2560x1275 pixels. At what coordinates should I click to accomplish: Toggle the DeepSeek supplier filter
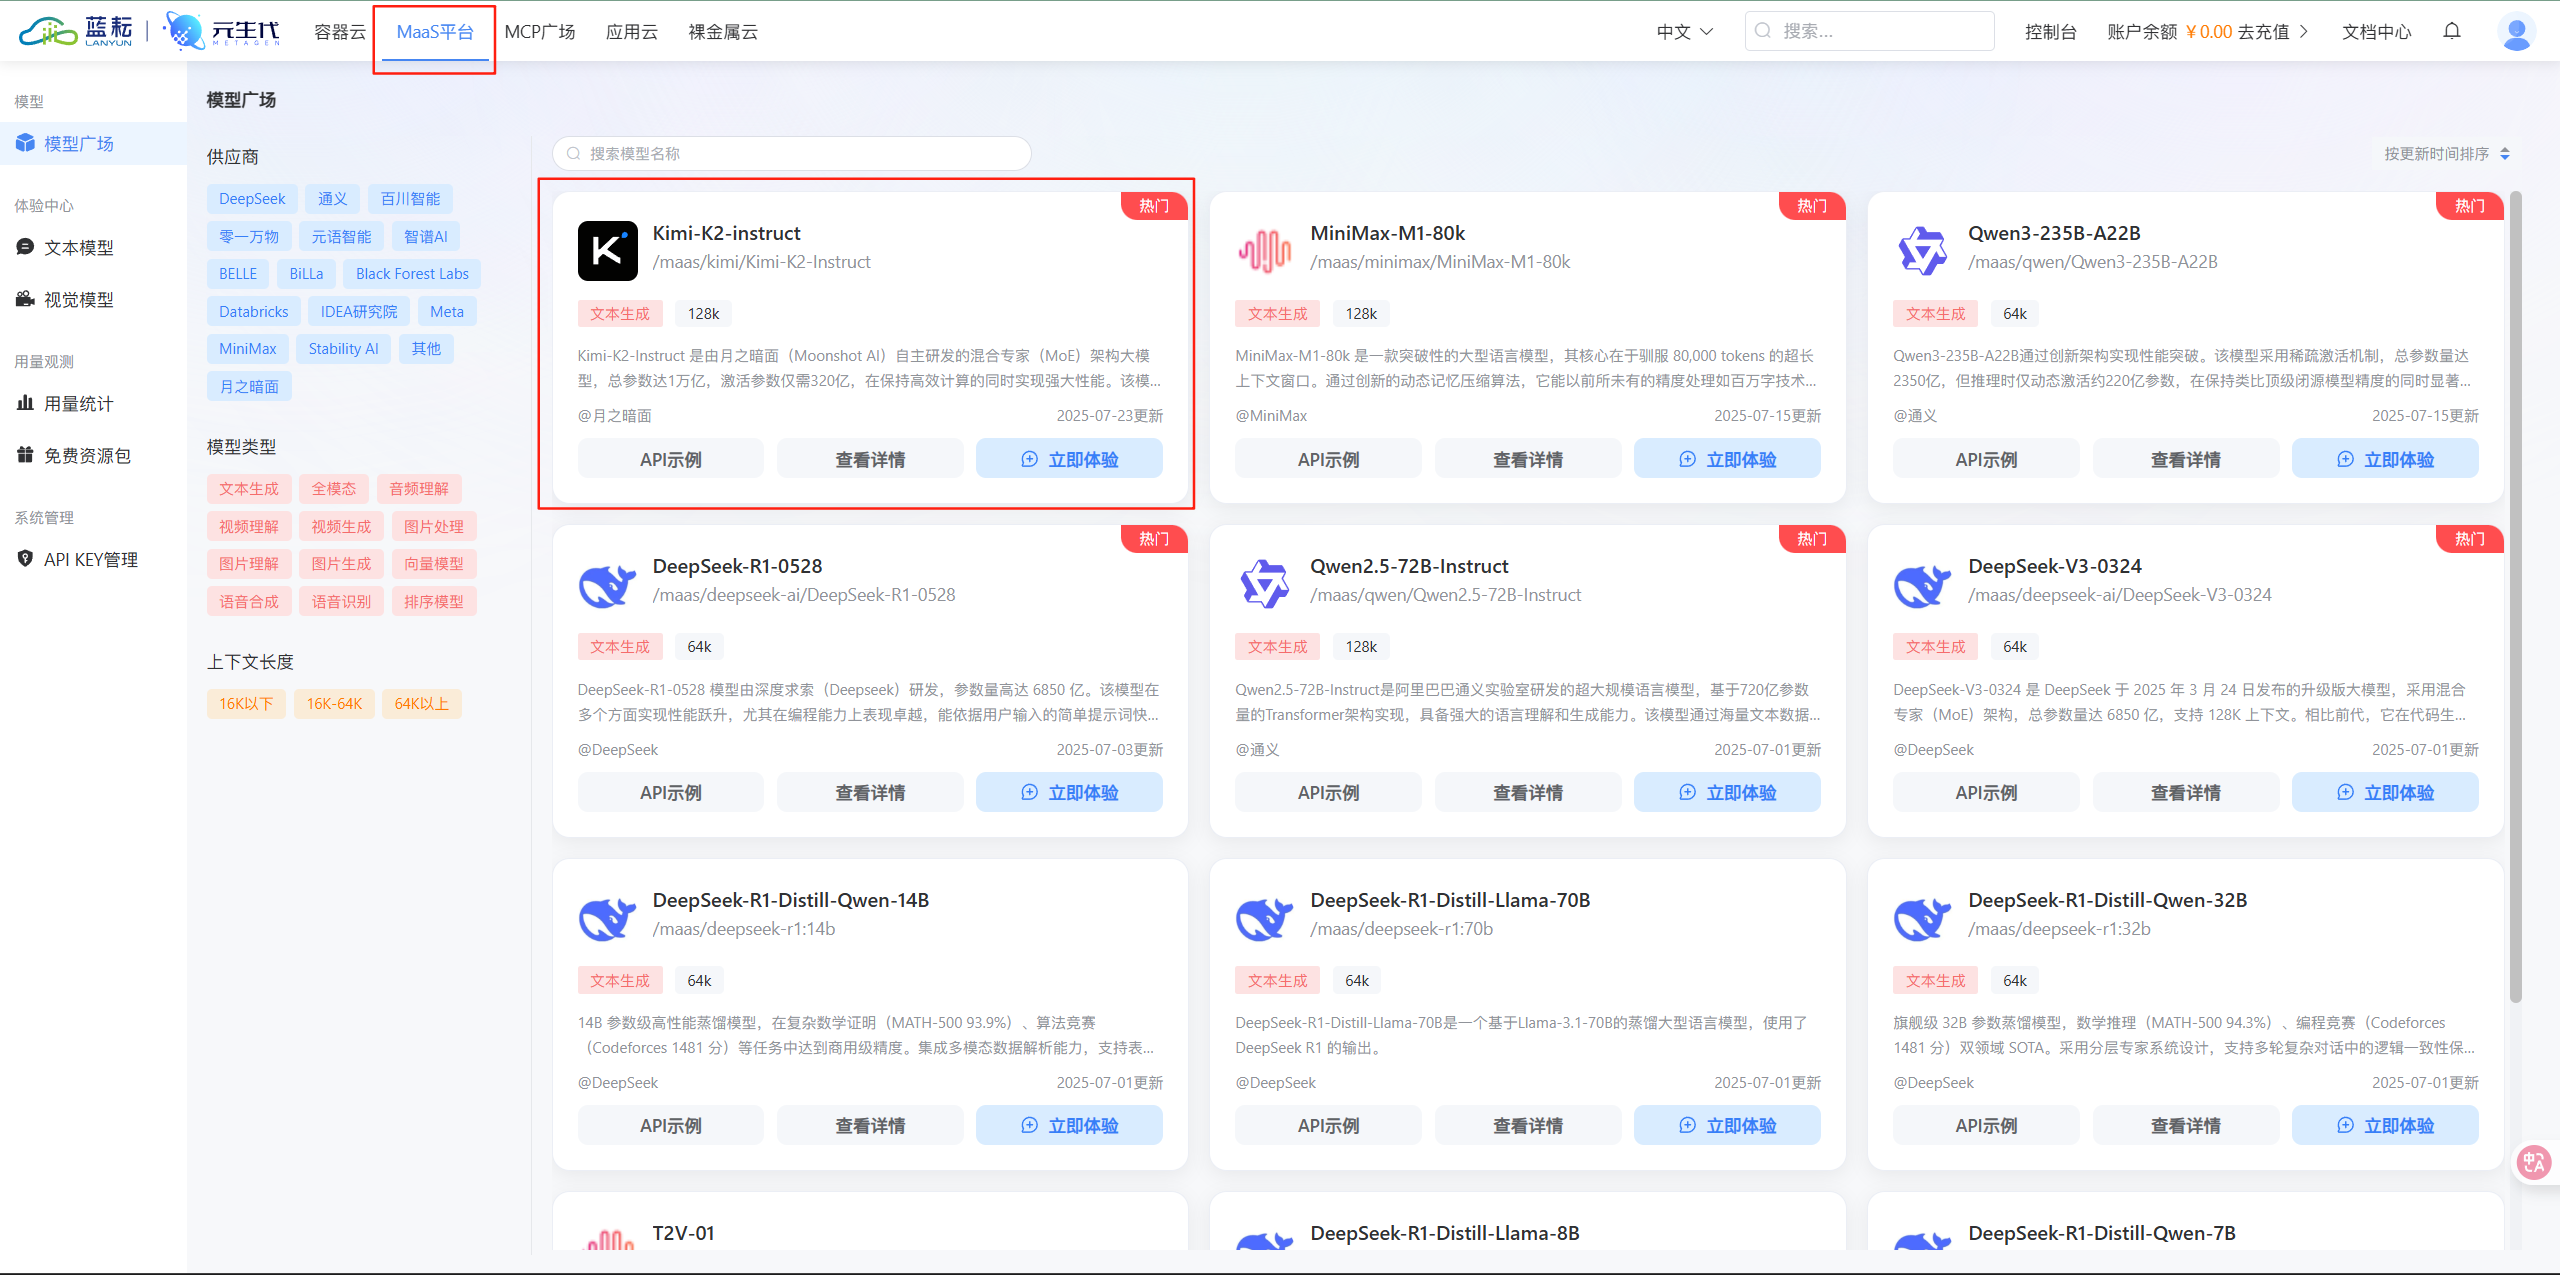(x=252, y=199)
